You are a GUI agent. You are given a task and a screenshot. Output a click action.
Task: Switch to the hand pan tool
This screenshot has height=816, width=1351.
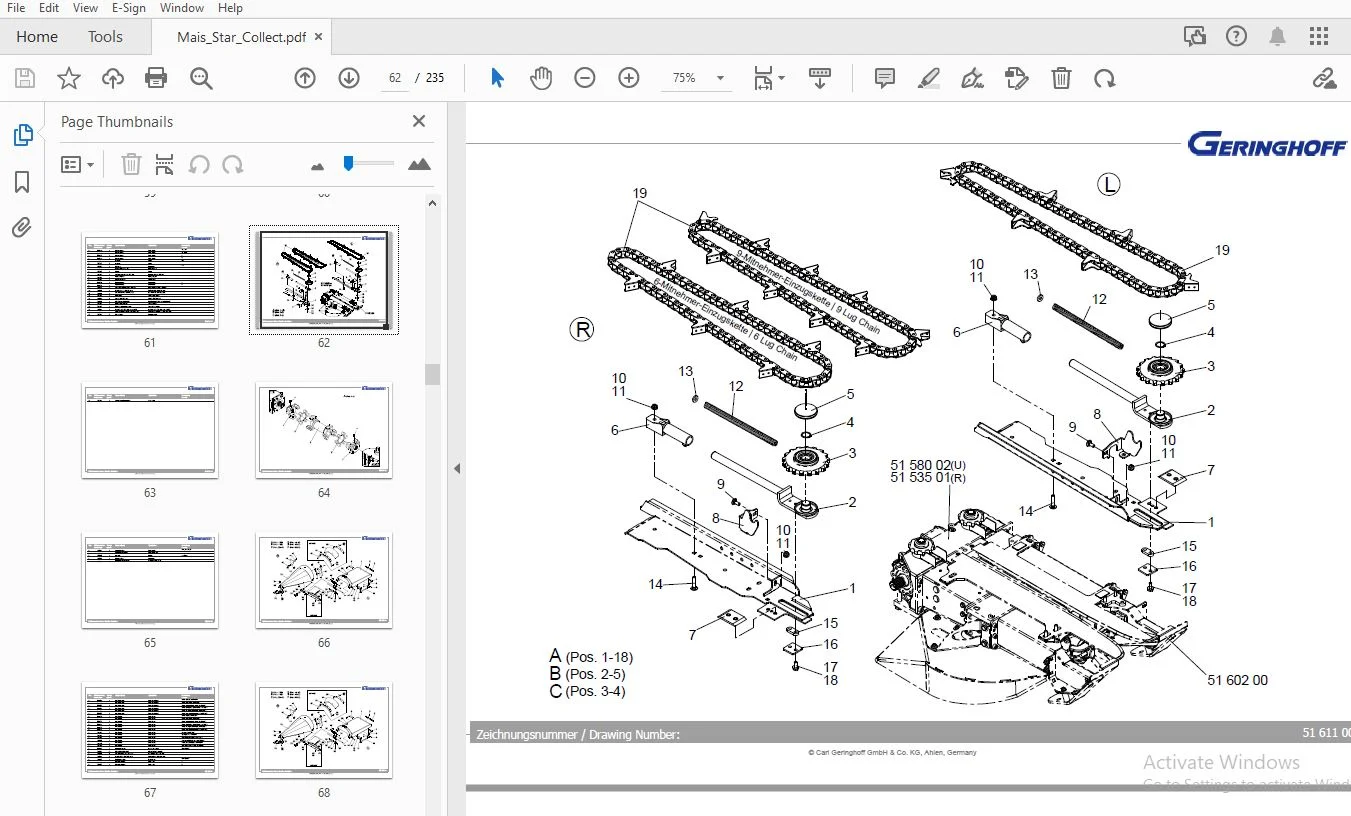541,78
